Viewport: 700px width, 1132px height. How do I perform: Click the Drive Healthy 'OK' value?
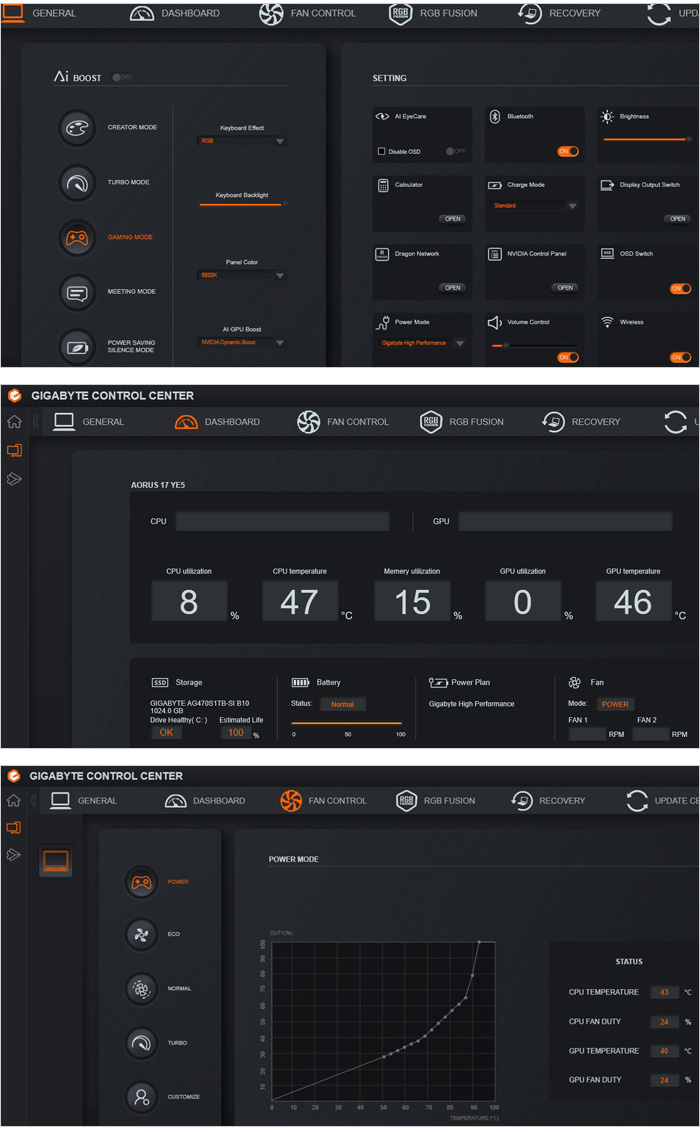[166, 733]
